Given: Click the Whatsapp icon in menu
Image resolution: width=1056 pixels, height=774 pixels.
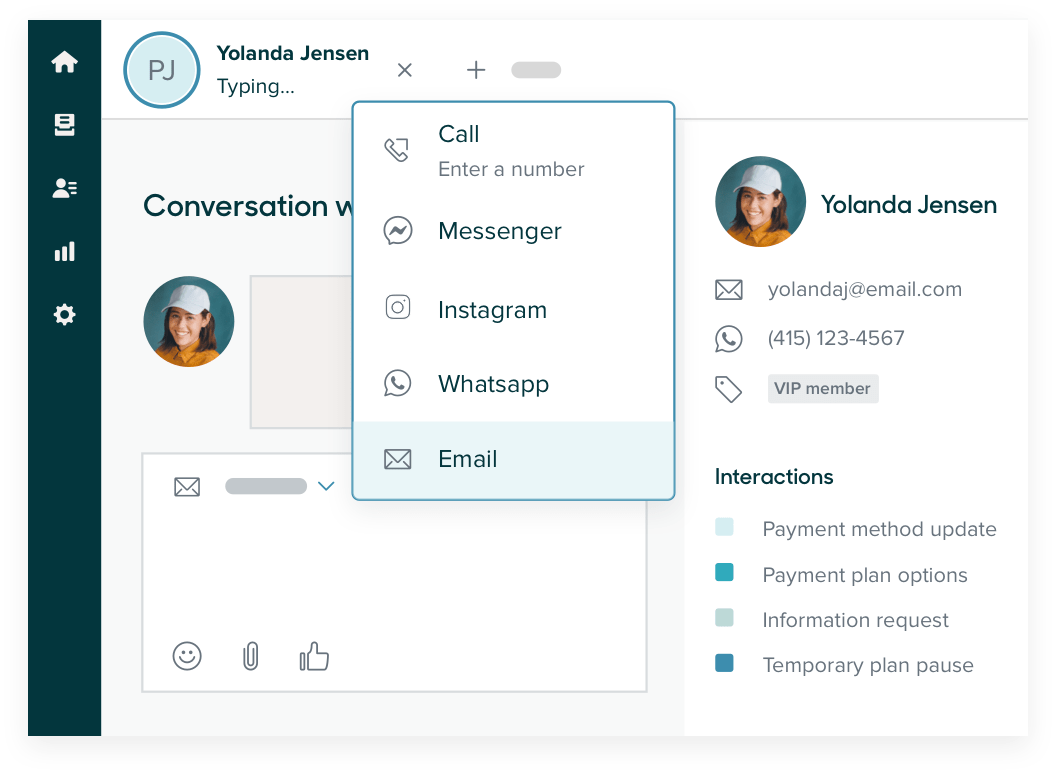Looking at the screenshot, I should (x=397, y=383).
